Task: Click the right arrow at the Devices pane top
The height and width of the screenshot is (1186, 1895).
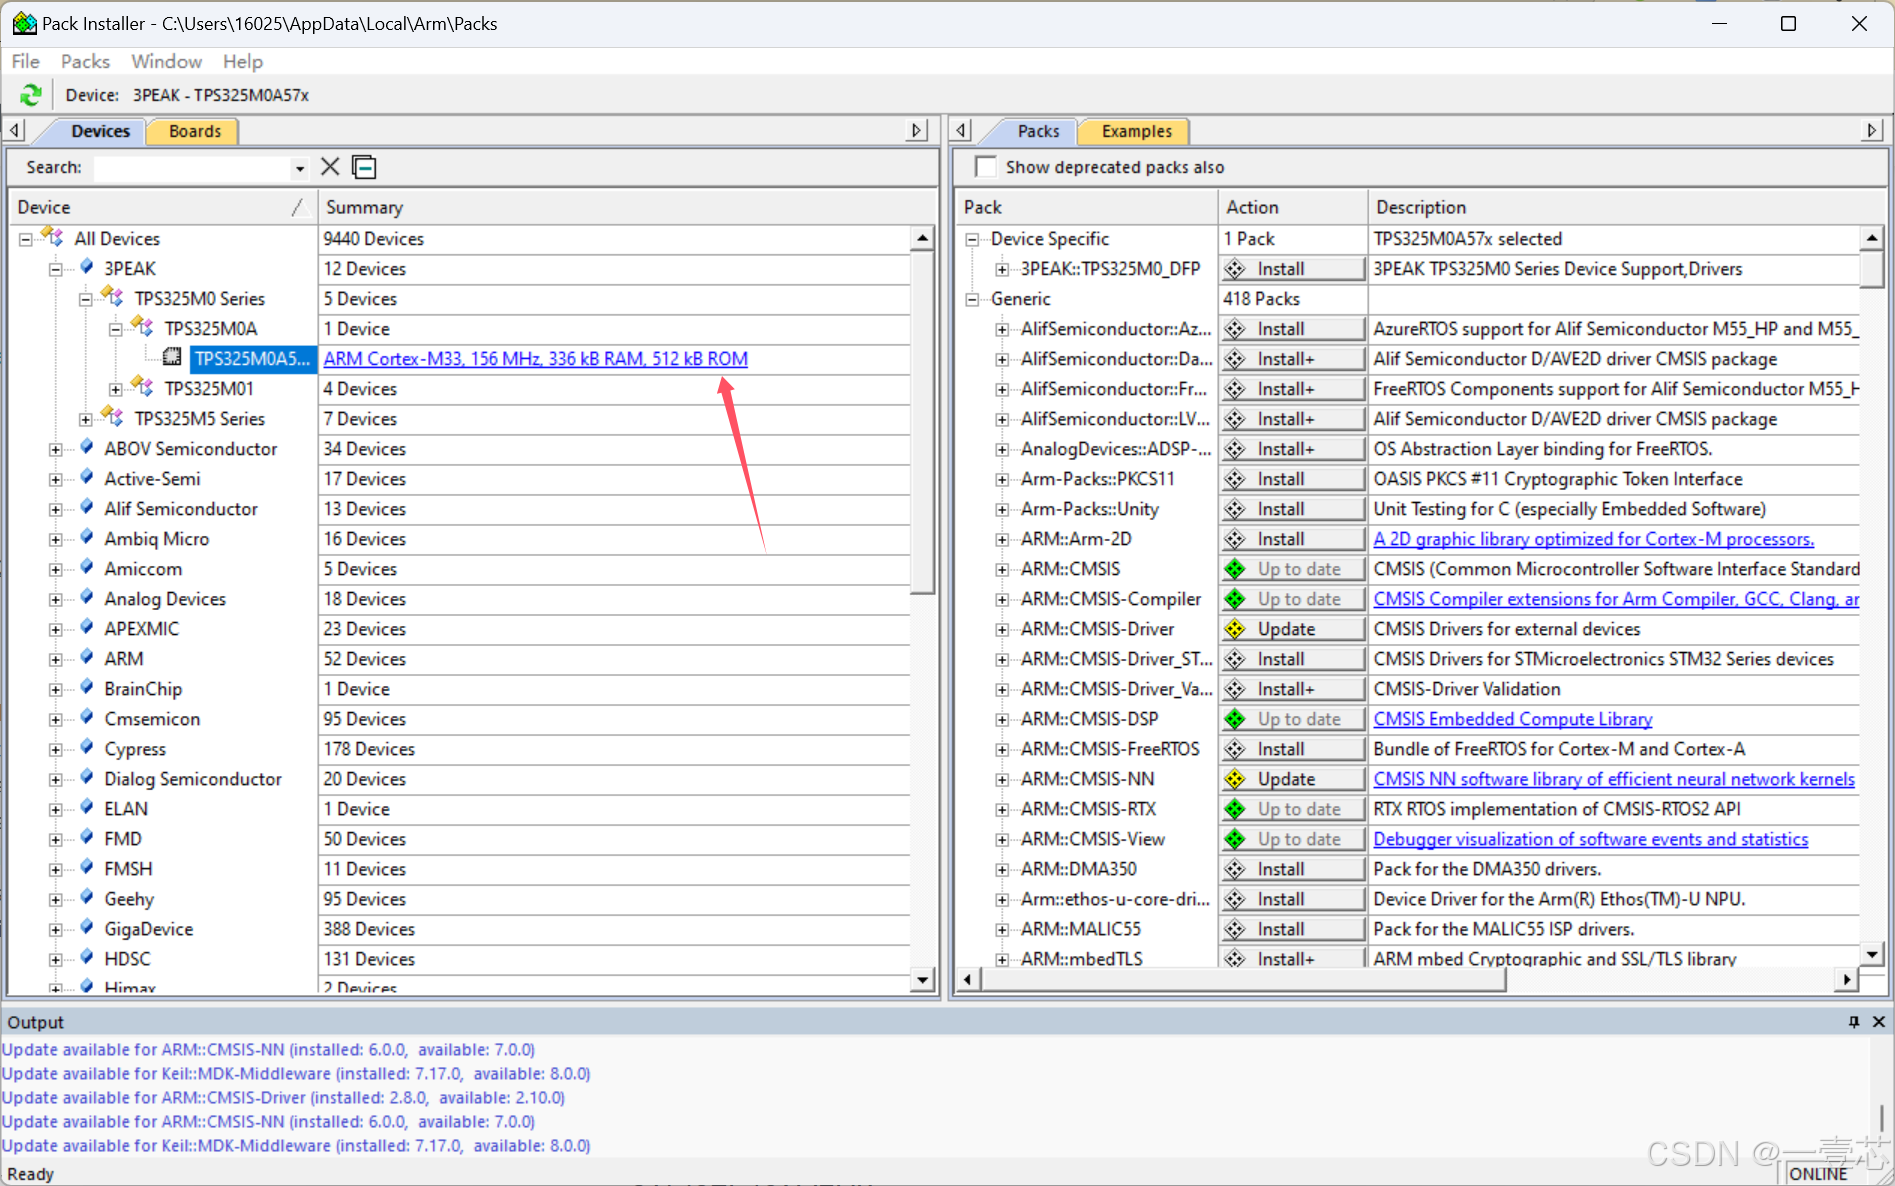Action: coord(917,130)
